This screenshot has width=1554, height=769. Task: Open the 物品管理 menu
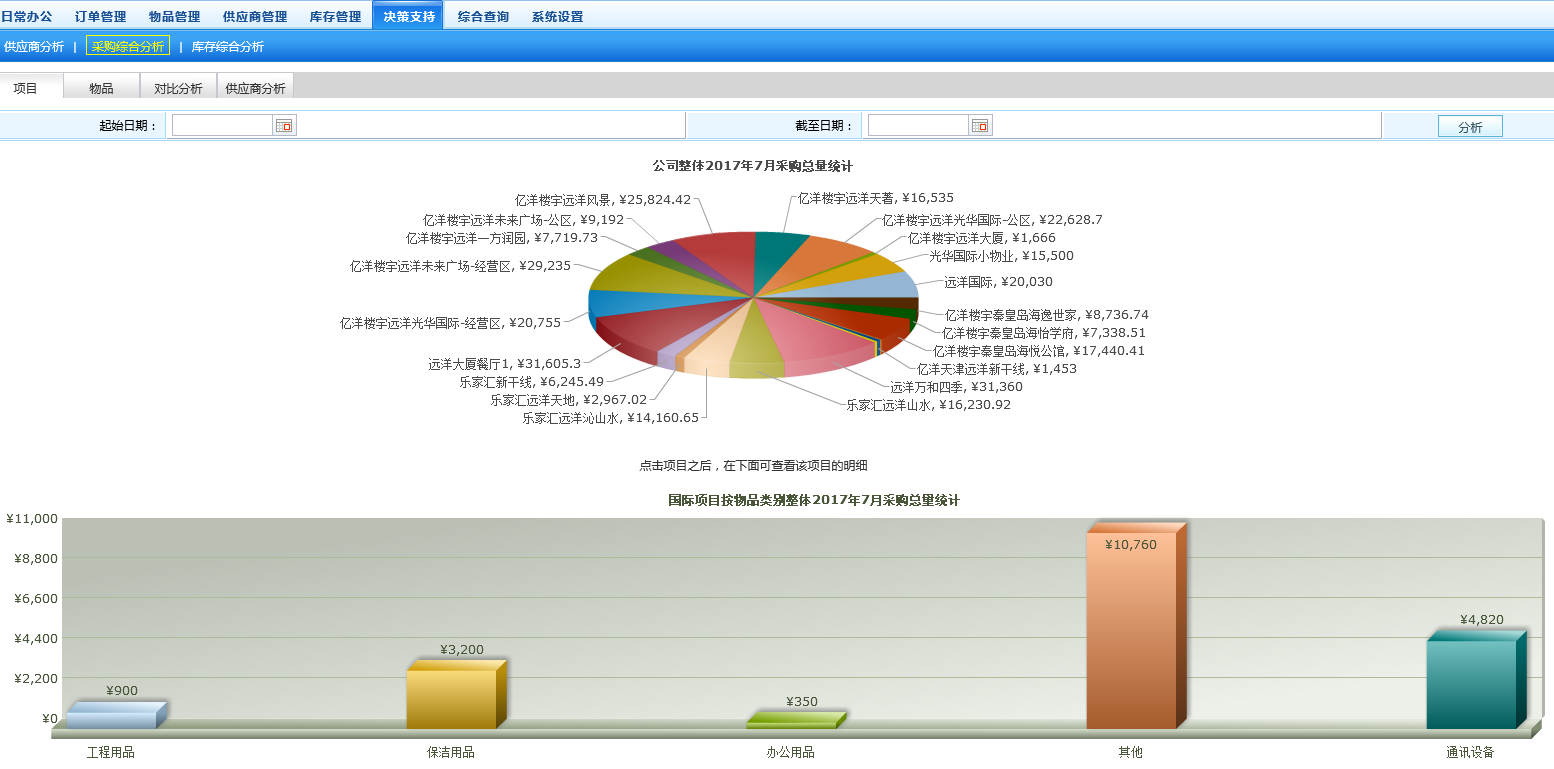click(174, 16)
